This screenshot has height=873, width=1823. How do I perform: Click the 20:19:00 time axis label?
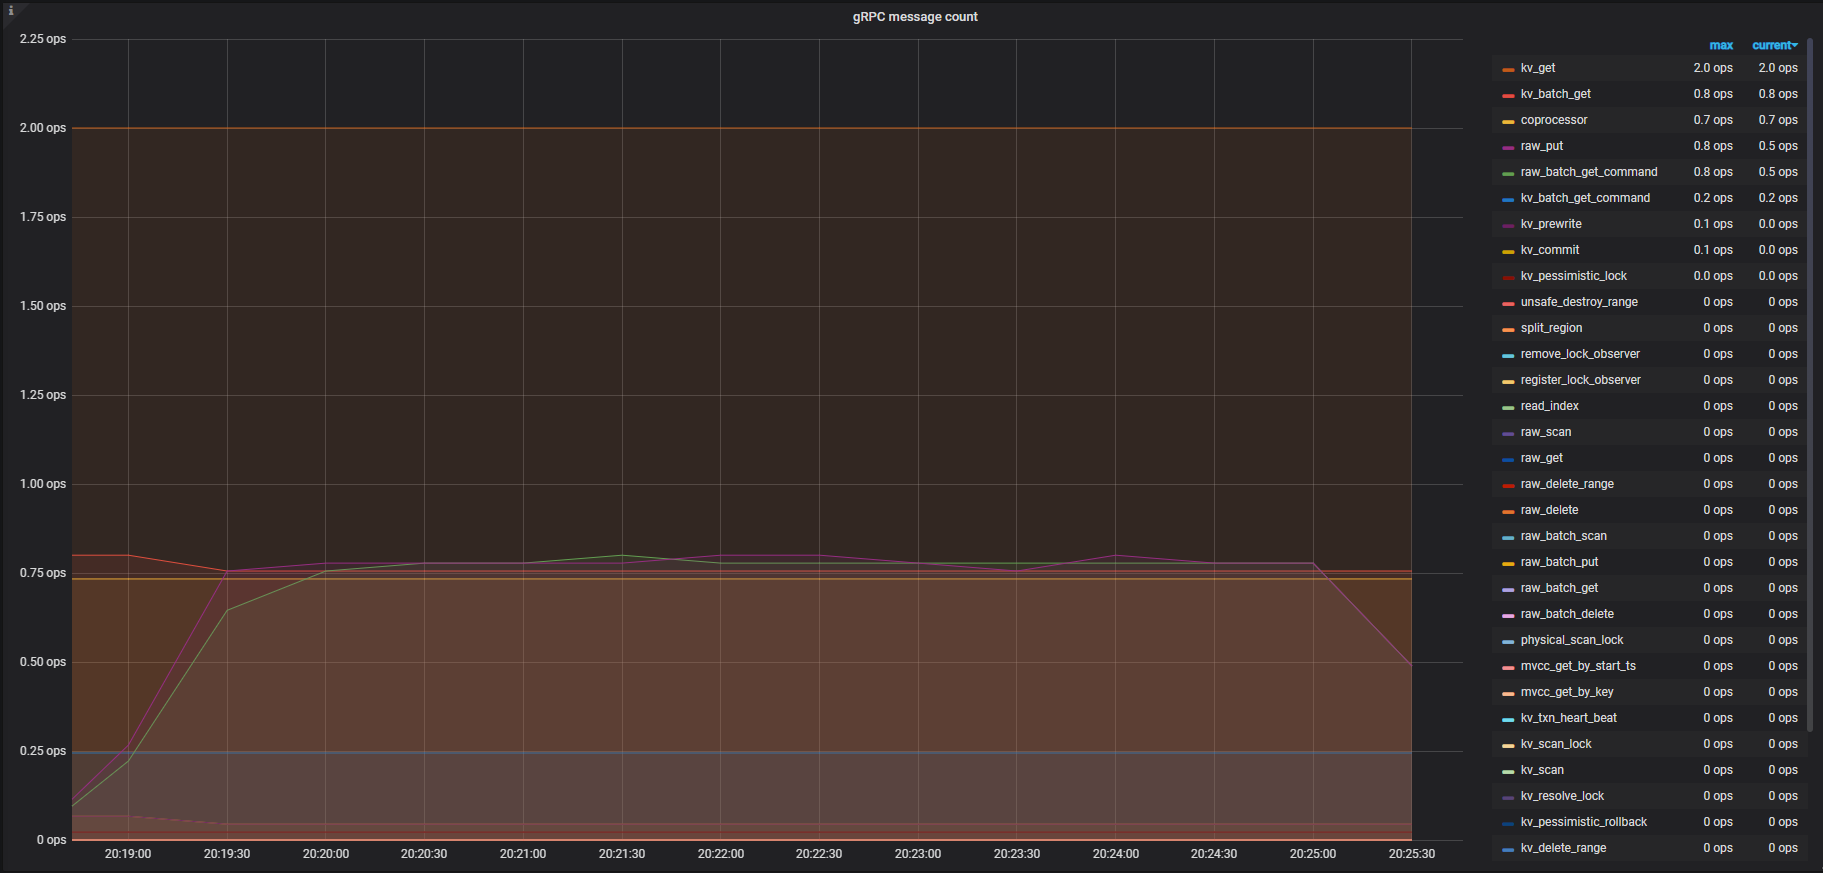click(128, 854)
